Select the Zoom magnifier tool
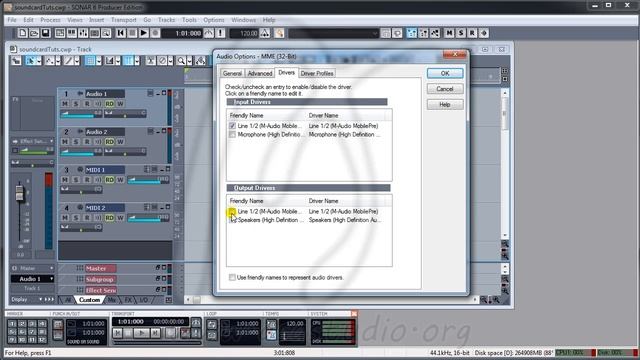Image resolution: width=640 pixels, height=360 pixels. 181,61
